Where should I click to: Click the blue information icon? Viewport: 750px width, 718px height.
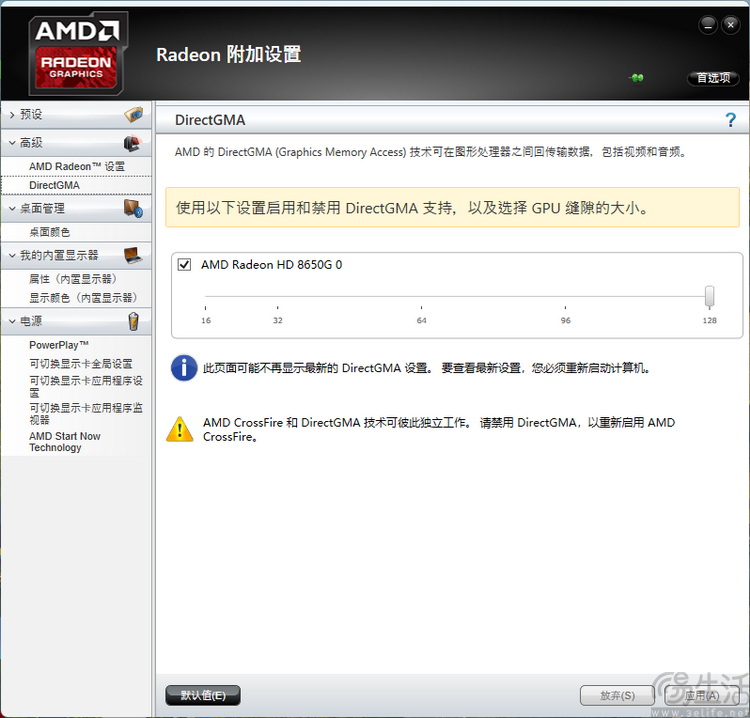184,368
